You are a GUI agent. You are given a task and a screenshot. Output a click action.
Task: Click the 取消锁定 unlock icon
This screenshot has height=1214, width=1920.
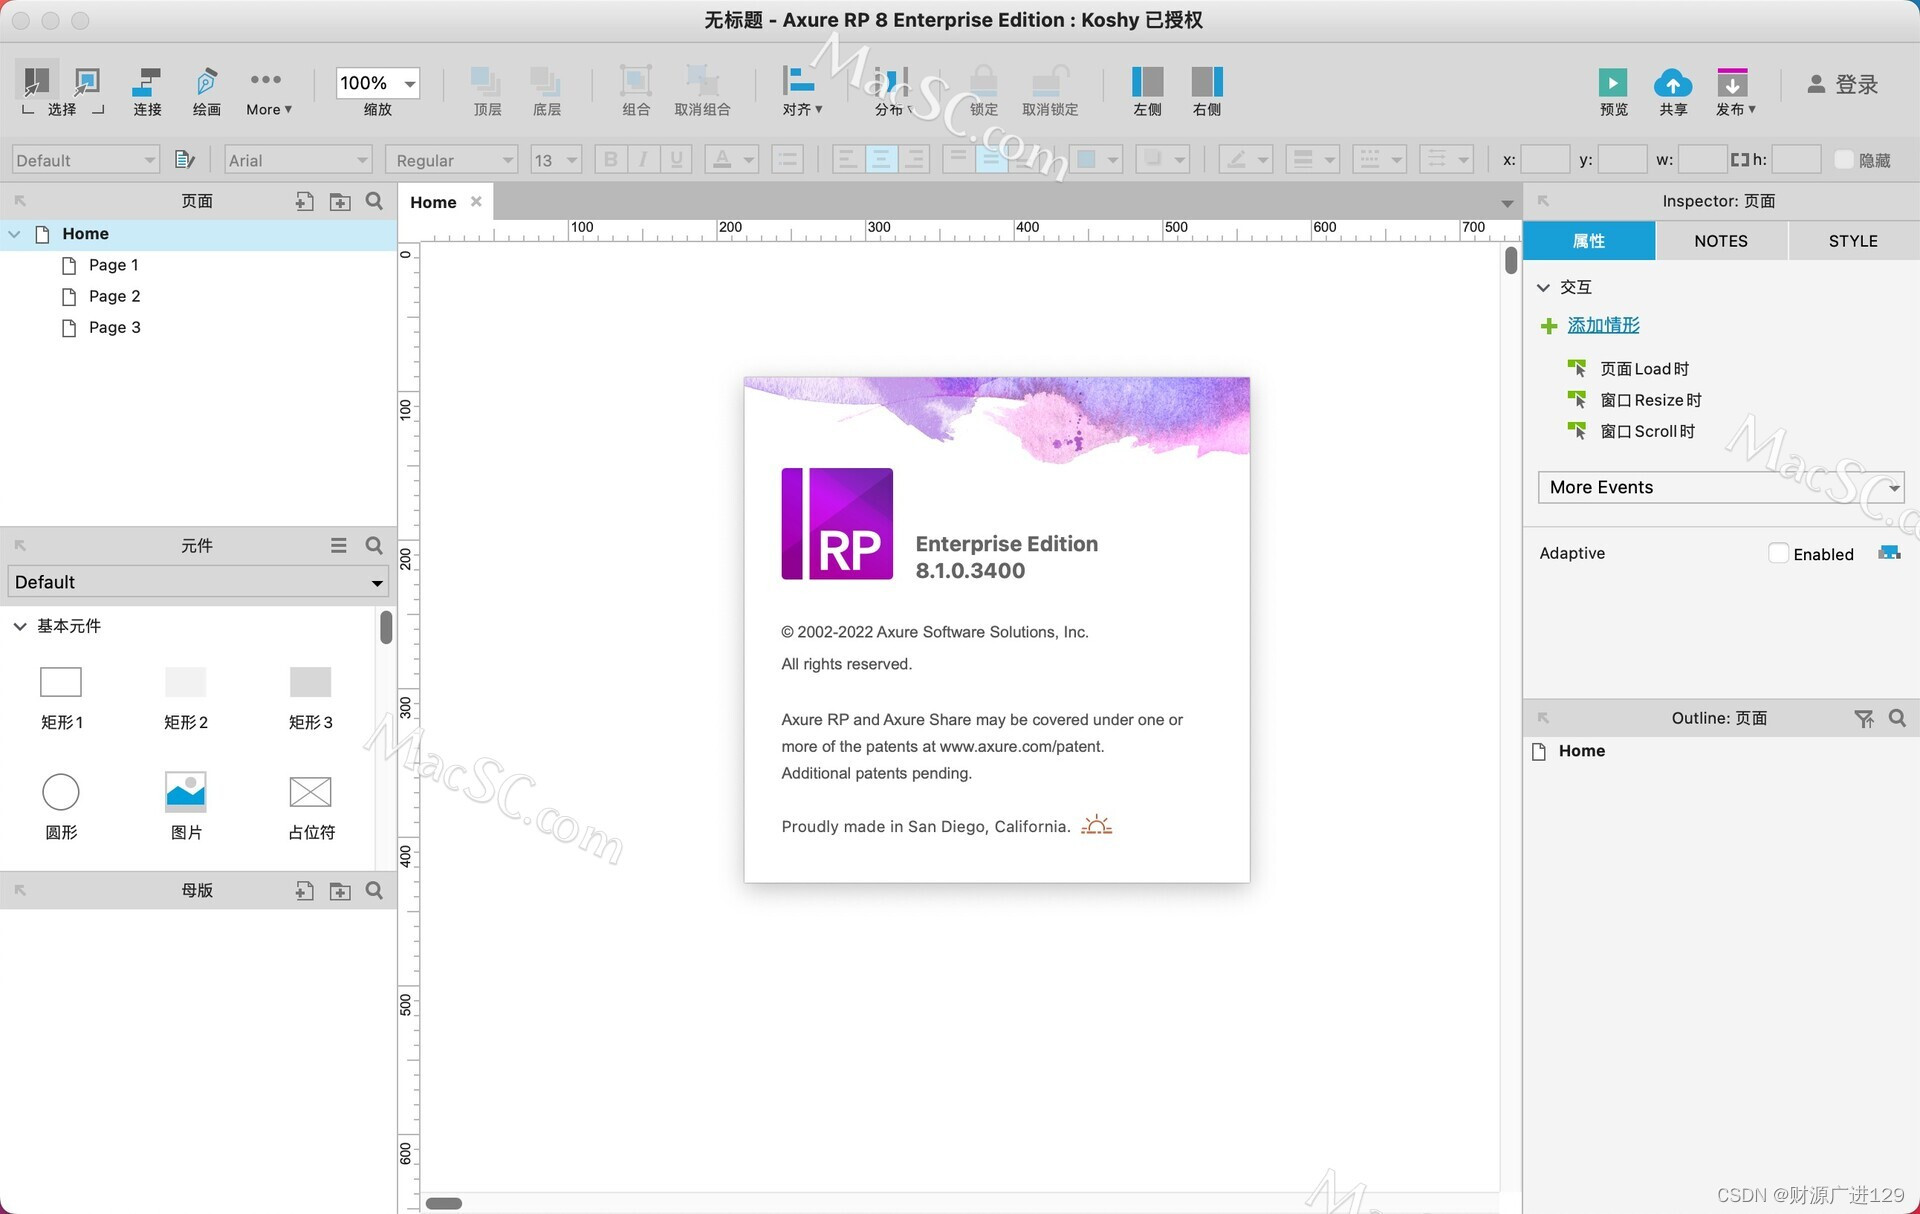coord(1050,82)
